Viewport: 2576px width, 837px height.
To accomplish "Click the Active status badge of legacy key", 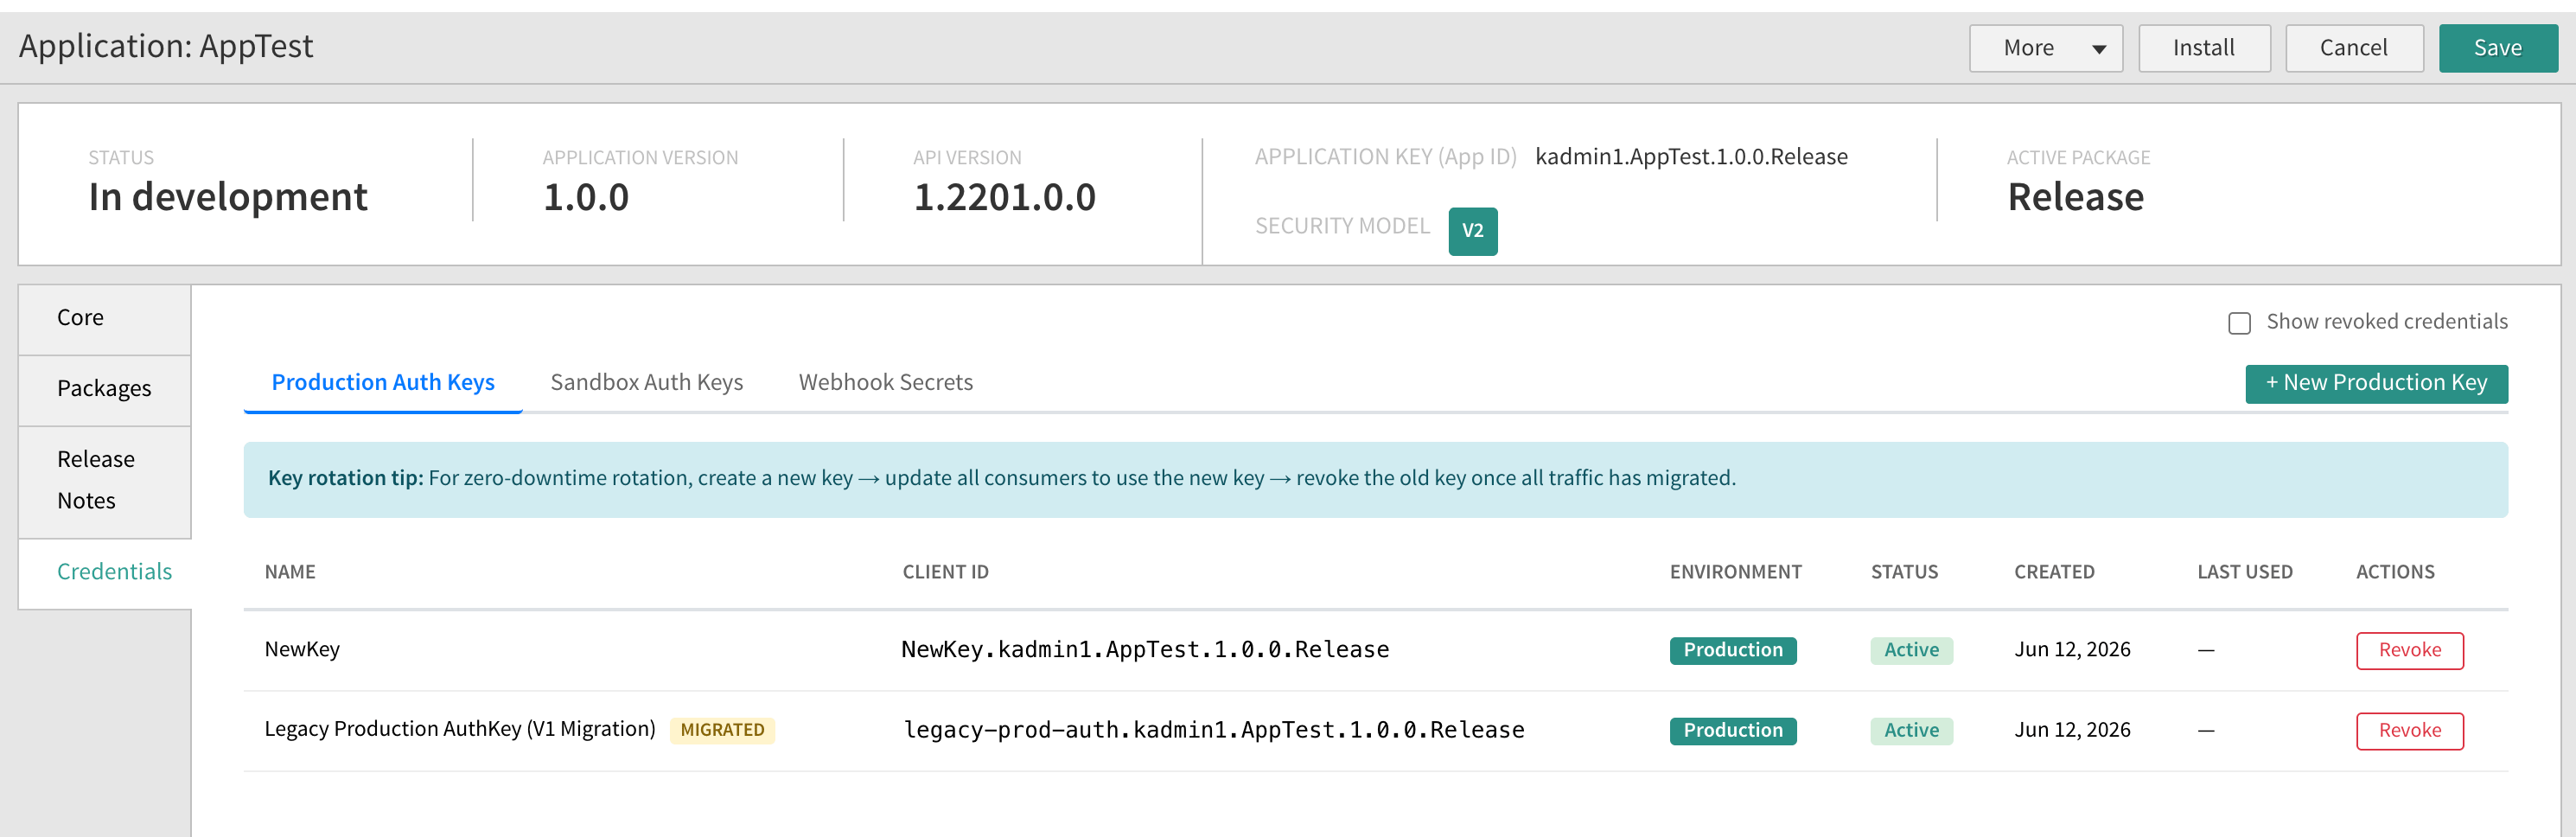I will pyautogui.click(x=1911, y=730).
